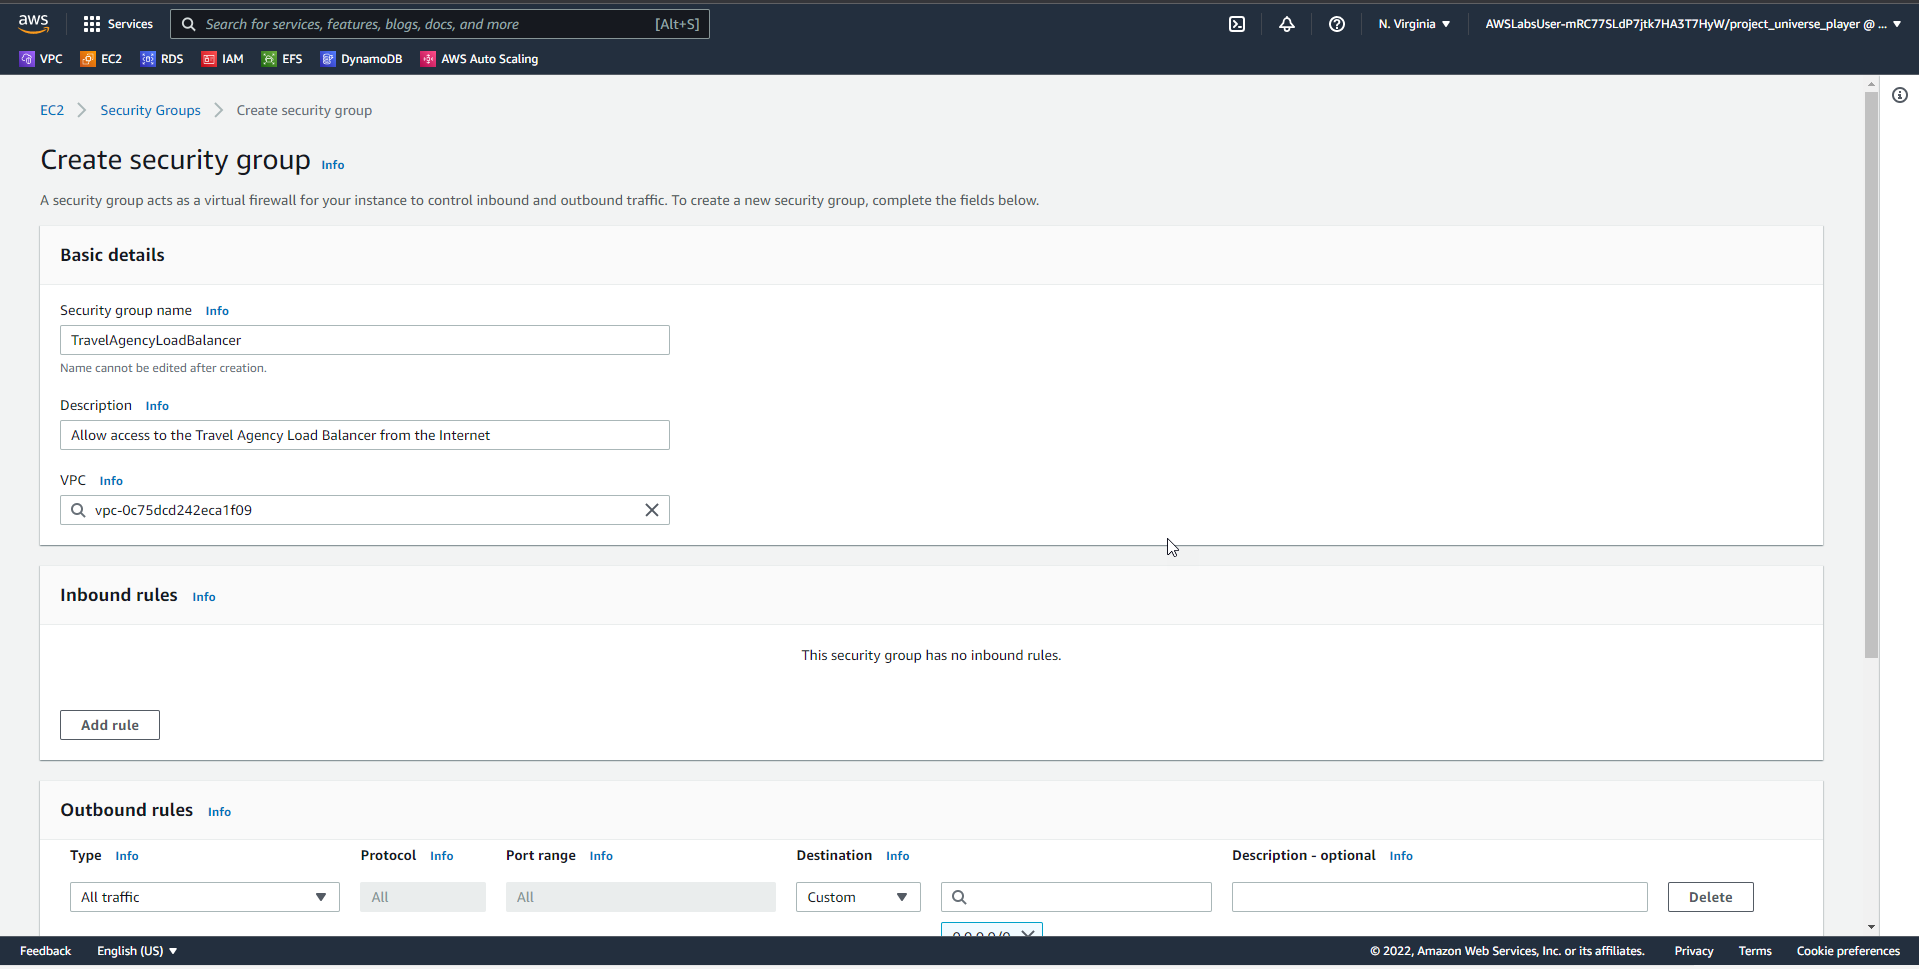The image size is (1919, 969).
Task: Open the notifications bell
Action: (1287, 24)
